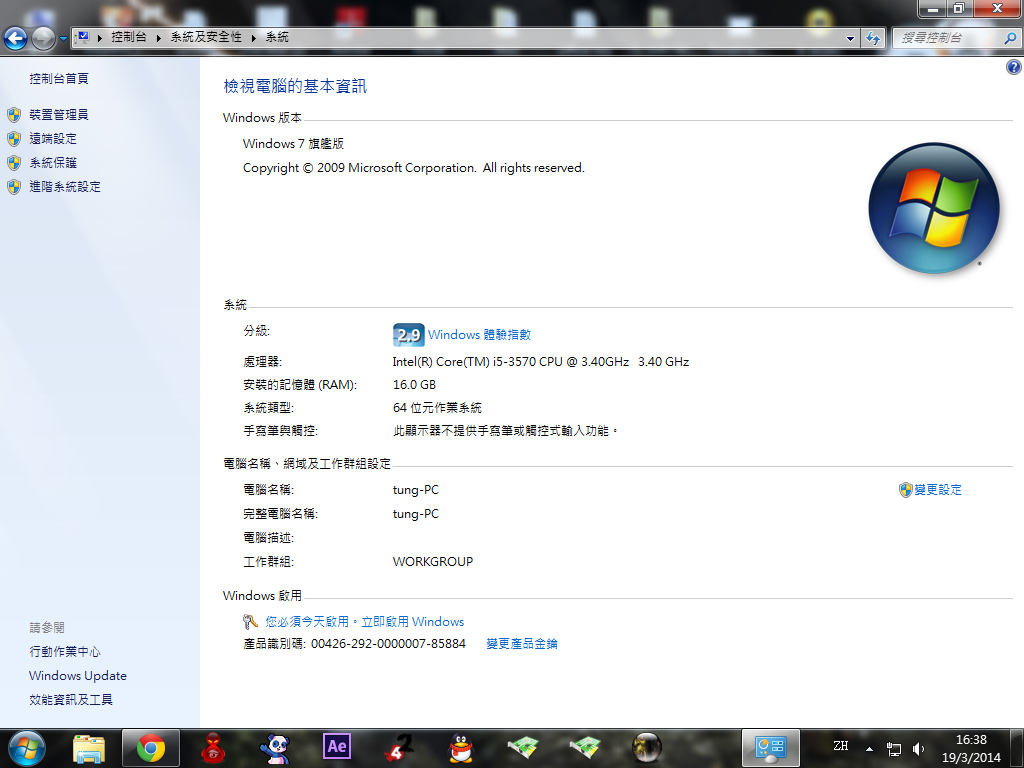The width and height of the screenshot is (1024, 768).
Task: Open Windows Update link in sidebar
Action: point(78,676)
